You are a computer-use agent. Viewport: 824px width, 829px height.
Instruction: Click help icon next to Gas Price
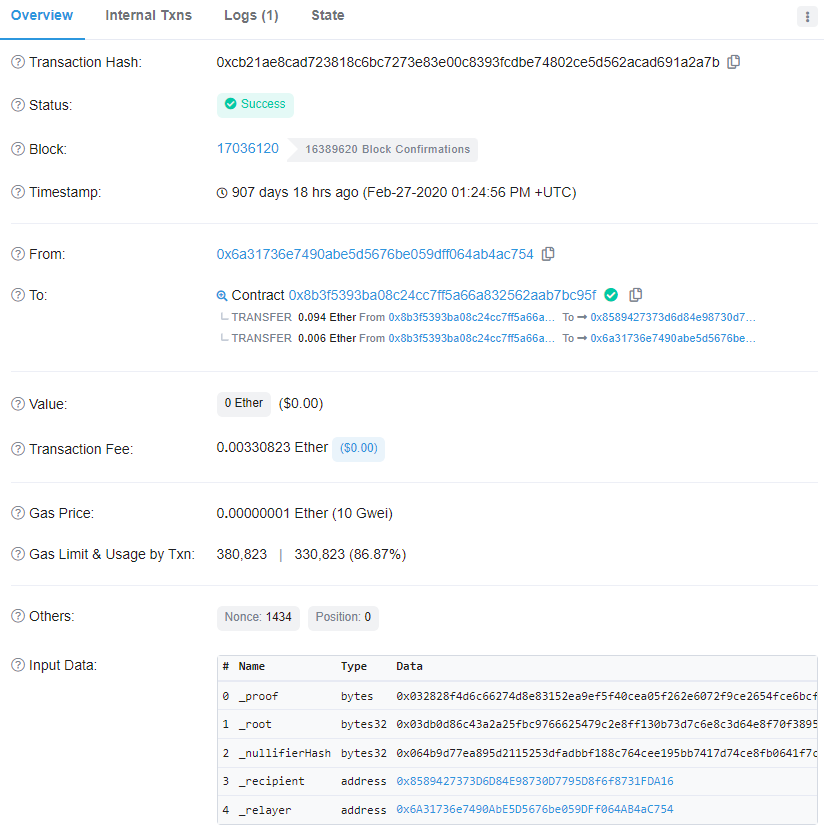[17, 513]
